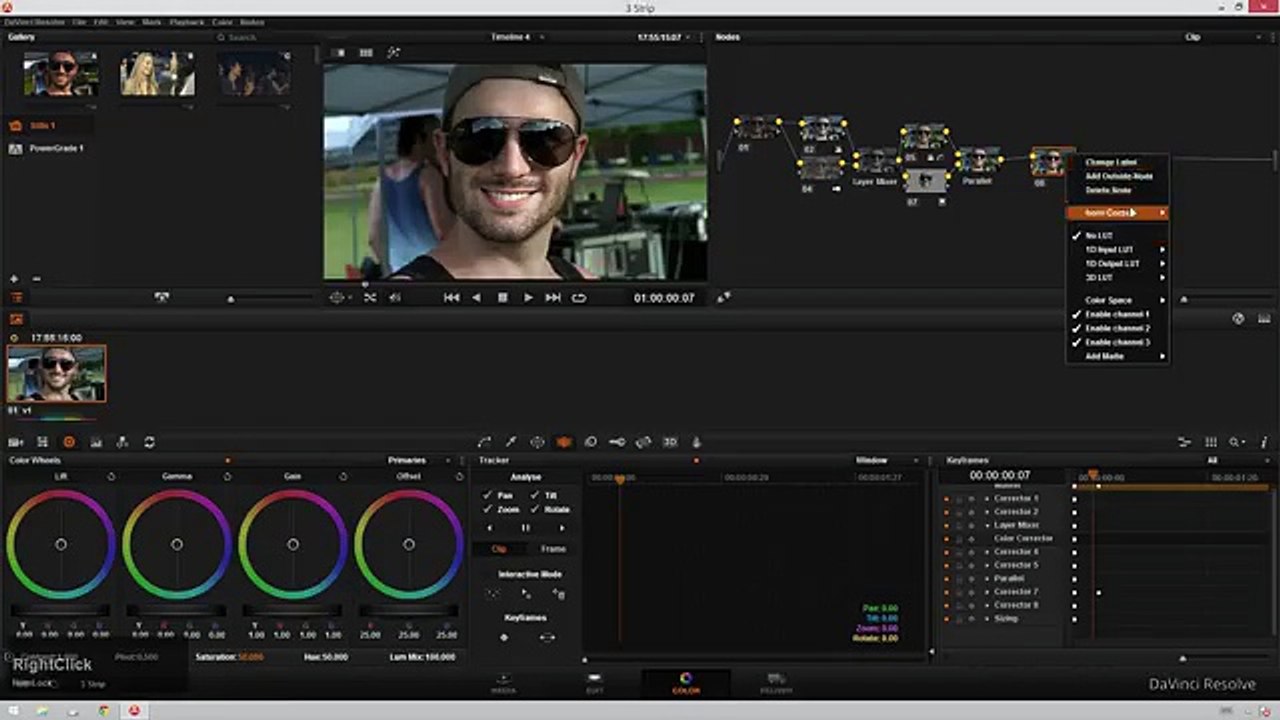Toggle Enable channel 3 in context menu
The image size is (1280, 720).
click(x=1117, y=343)
